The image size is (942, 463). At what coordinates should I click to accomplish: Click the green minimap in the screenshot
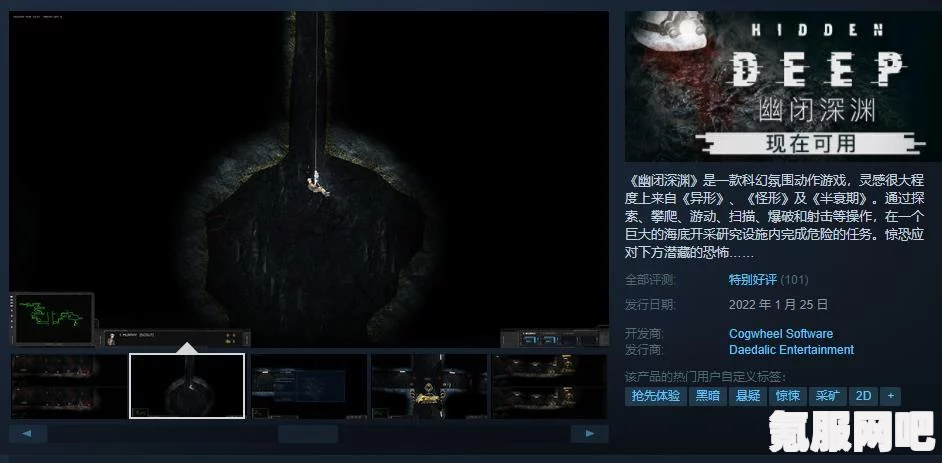(53, 318)
